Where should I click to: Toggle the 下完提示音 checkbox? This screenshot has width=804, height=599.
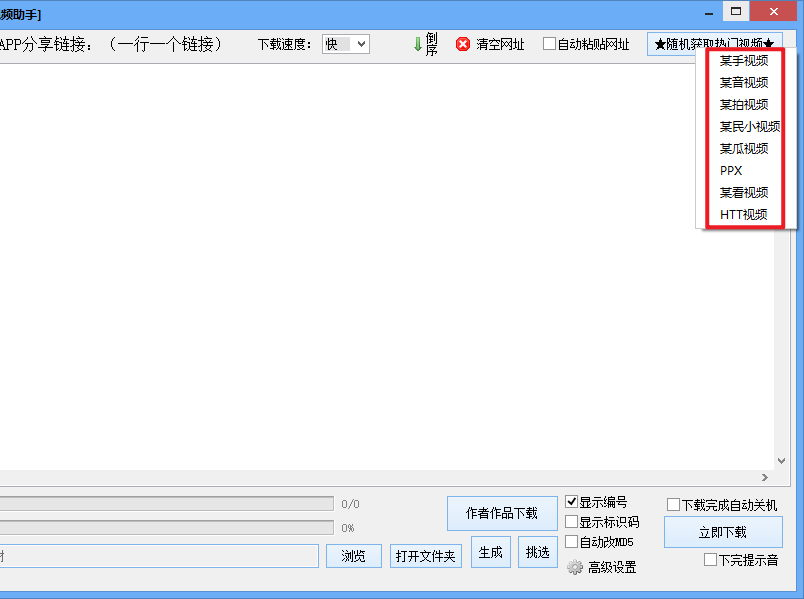710,560
